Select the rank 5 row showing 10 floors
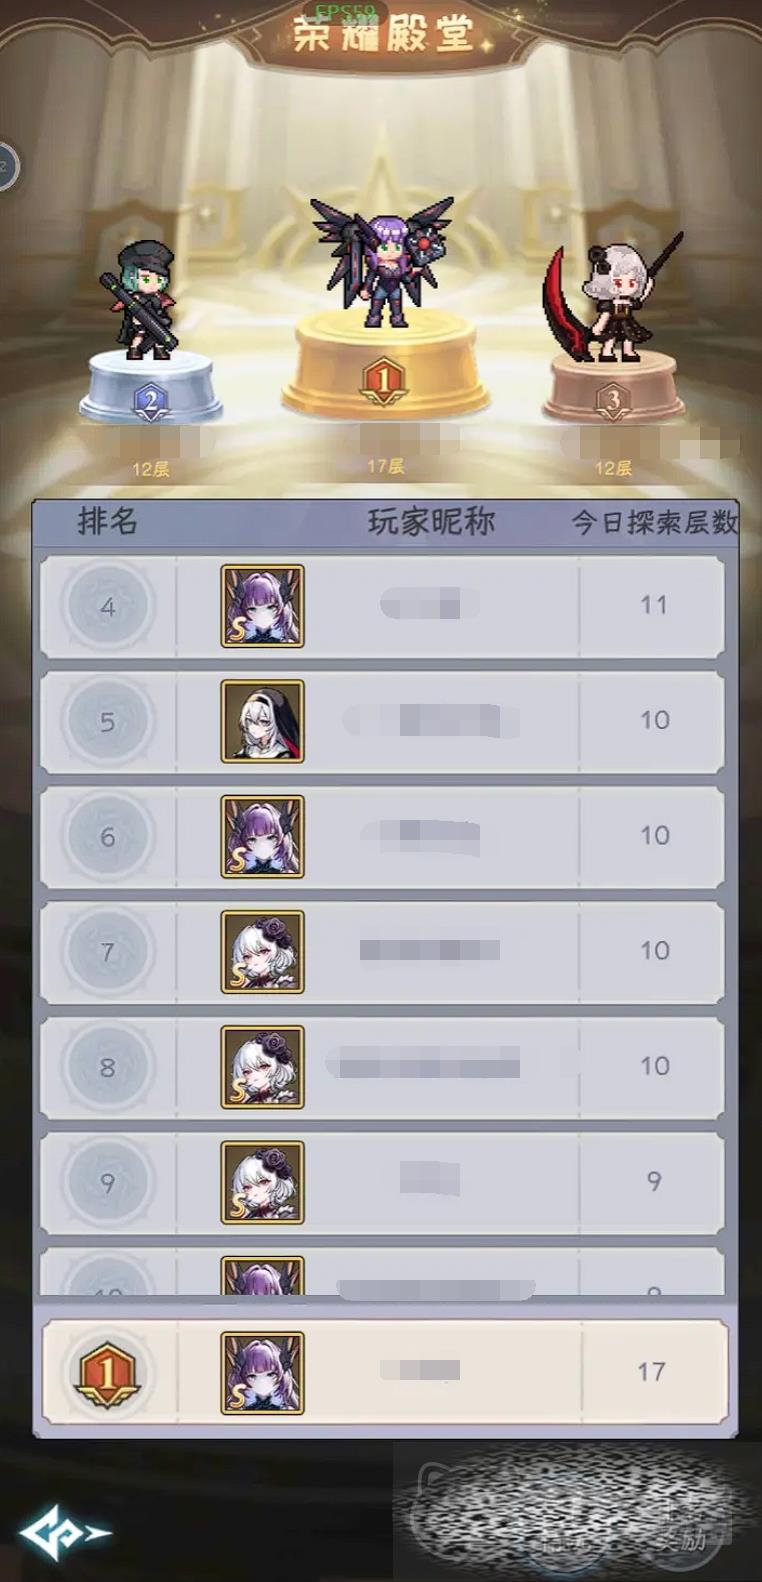Image resolution: width=762 pixels, height=1582 pixels. tap(382, 721)
